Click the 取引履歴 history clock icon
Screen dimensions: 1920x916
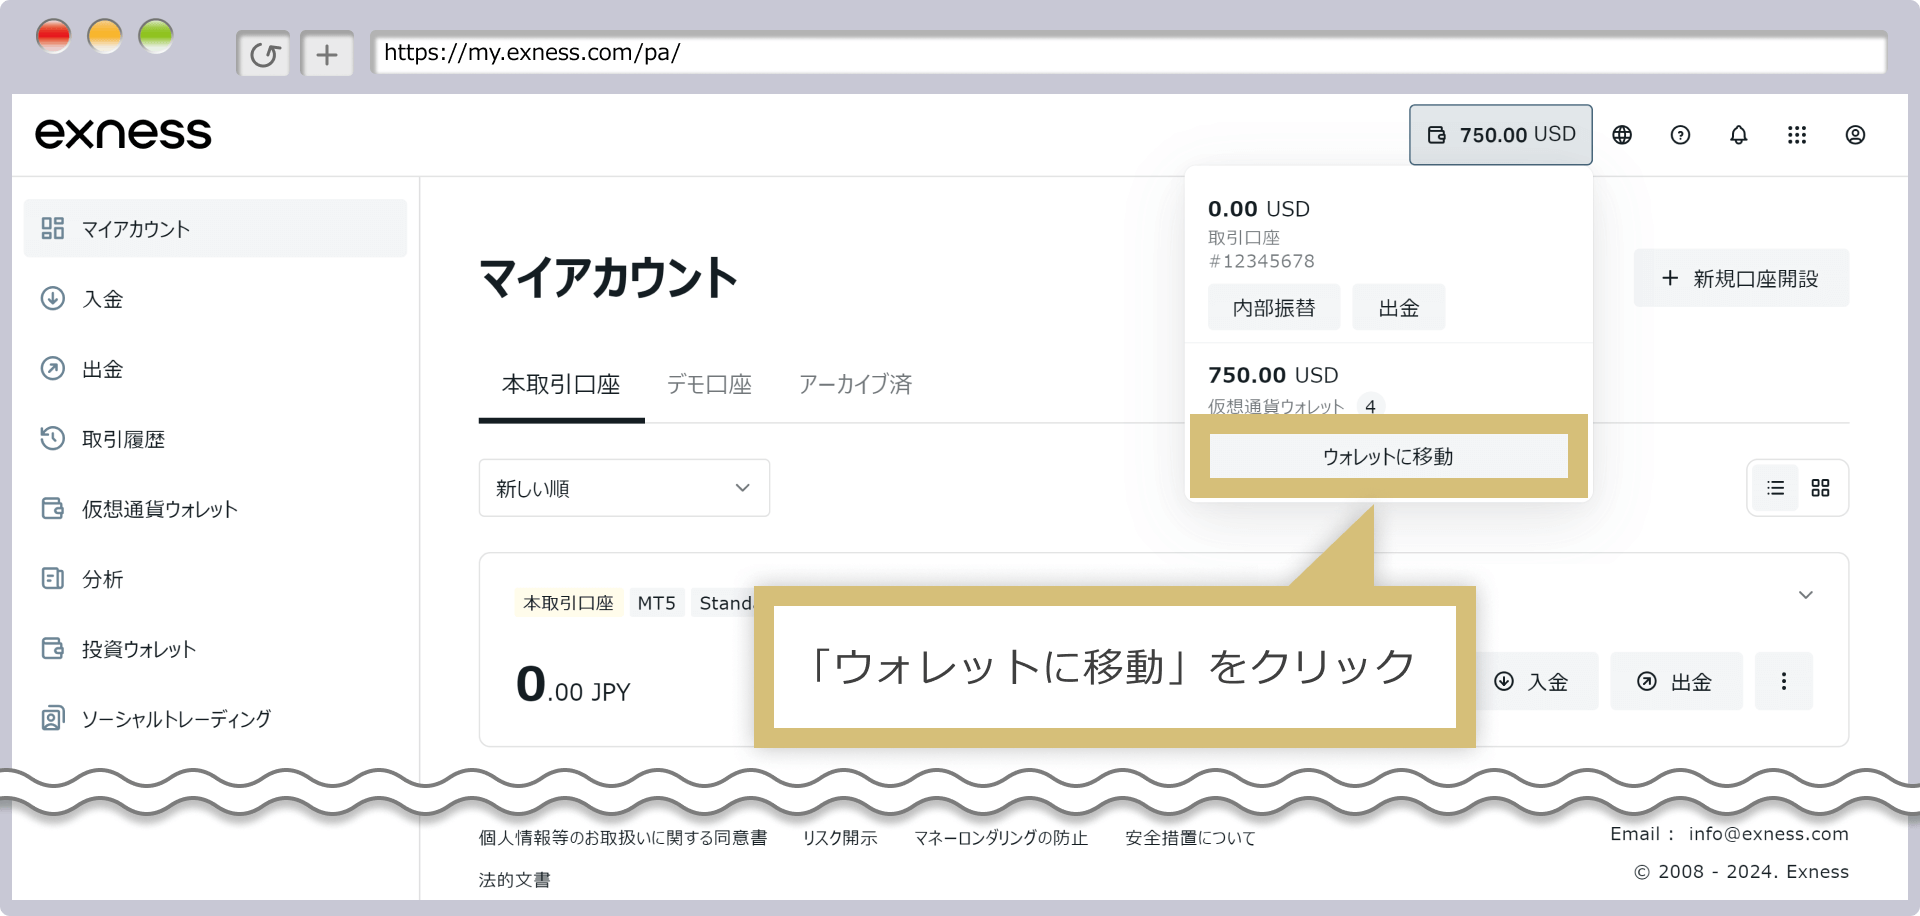tap(53, 438)
